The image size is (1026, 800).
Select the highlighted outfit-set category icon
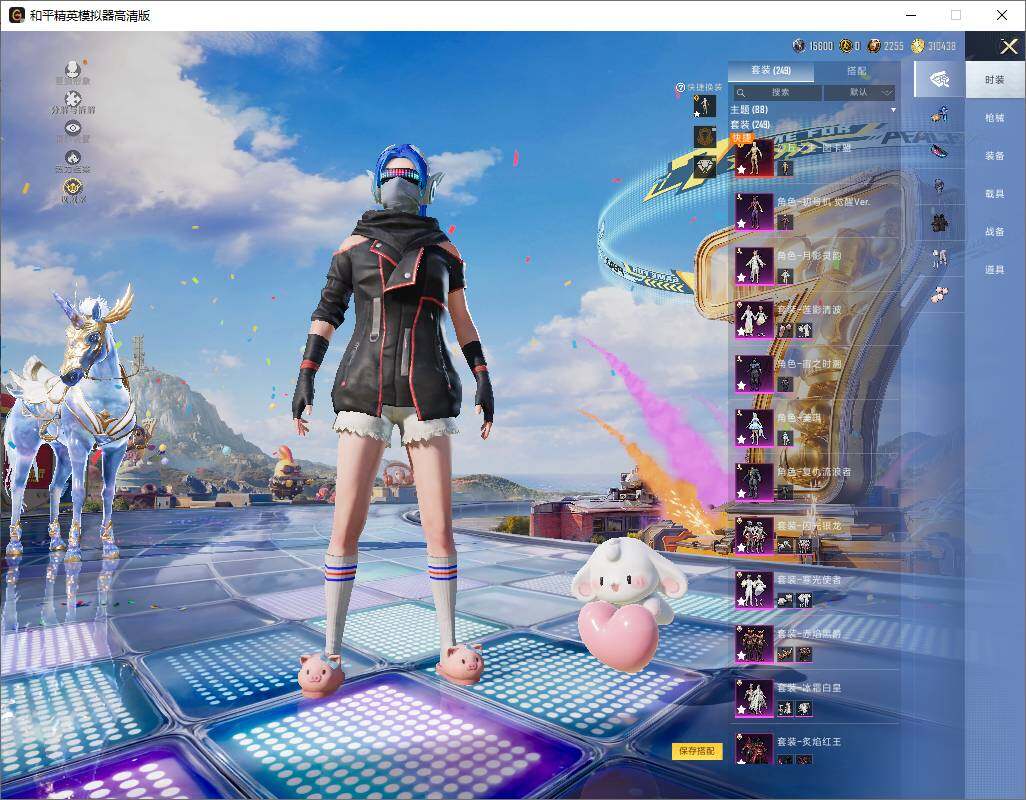(x=940, y=80)
